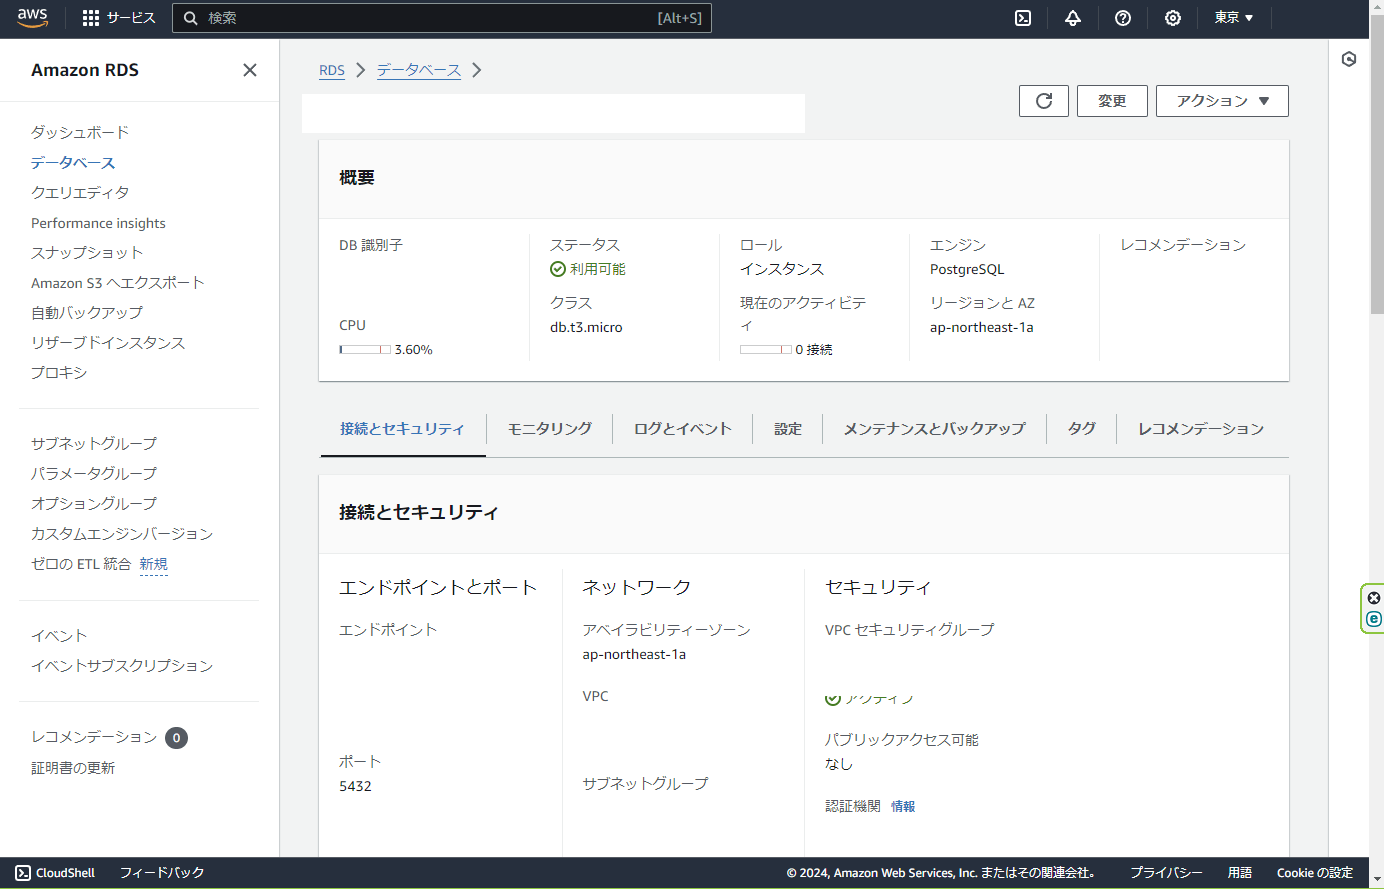Open ダッシュボード in the sidebar
Image resolution: width=1384 pixels, height=889 pixels.
(80, 132)
